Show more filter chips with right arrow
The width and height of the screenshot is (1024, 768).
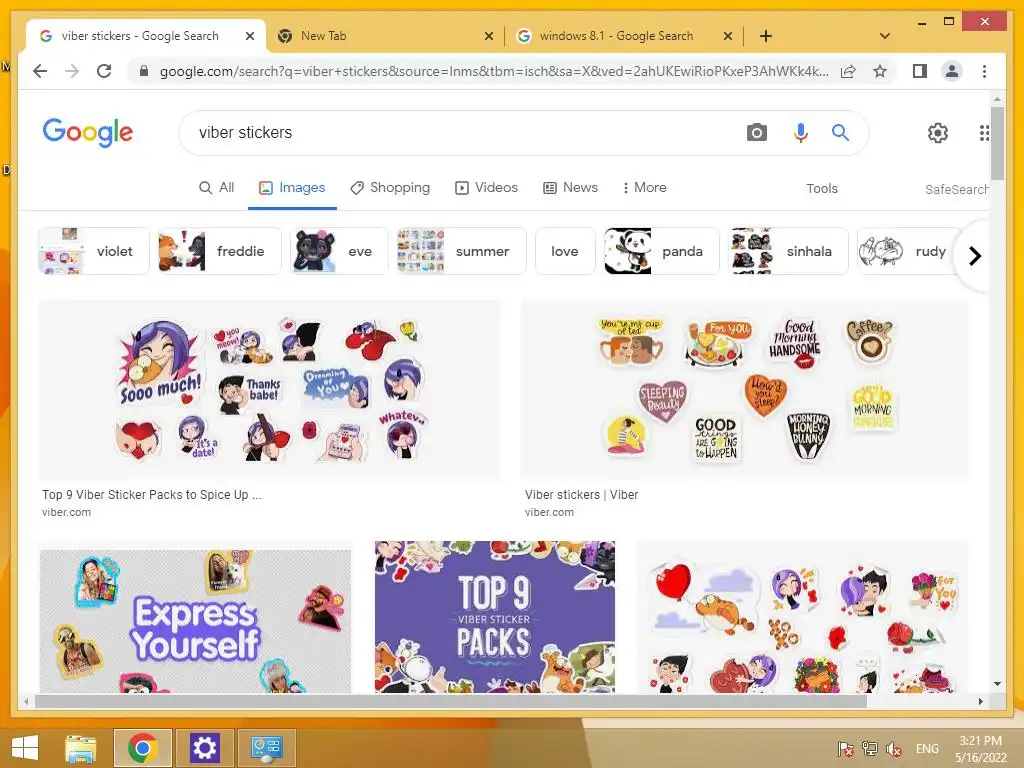(x=974, y=255)
